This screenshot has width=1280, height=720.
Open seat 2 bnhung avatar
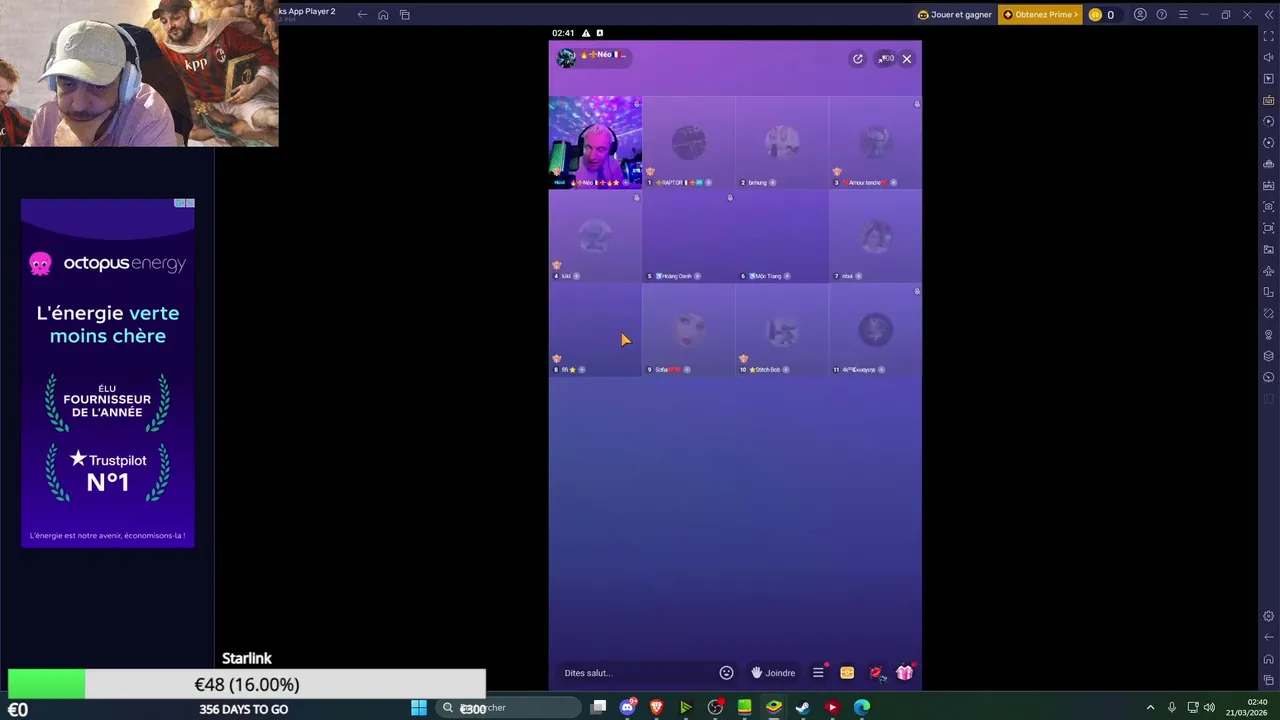[782, 142]
